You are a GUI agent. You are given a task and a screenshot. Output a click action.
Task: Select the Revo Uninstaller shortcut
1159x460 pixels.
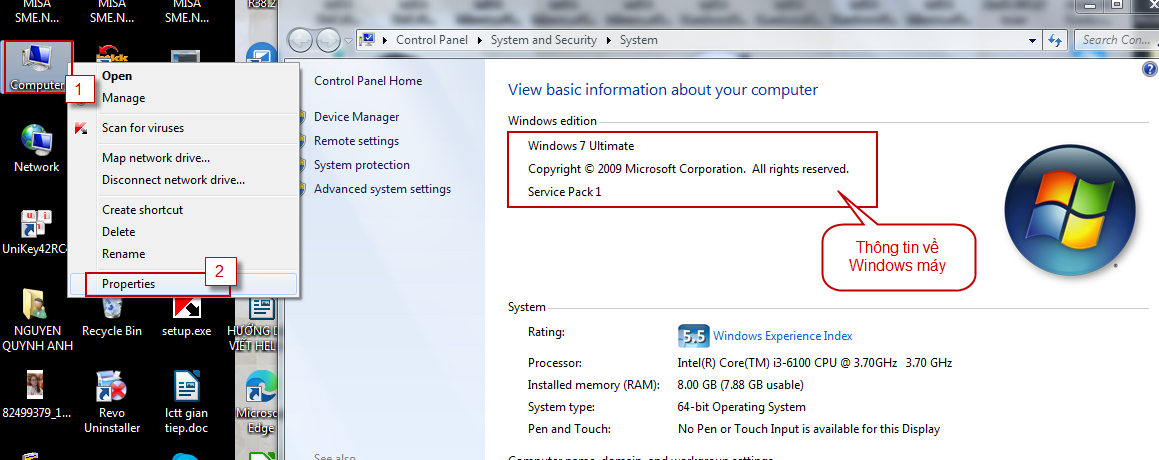(x=112, y=402)
